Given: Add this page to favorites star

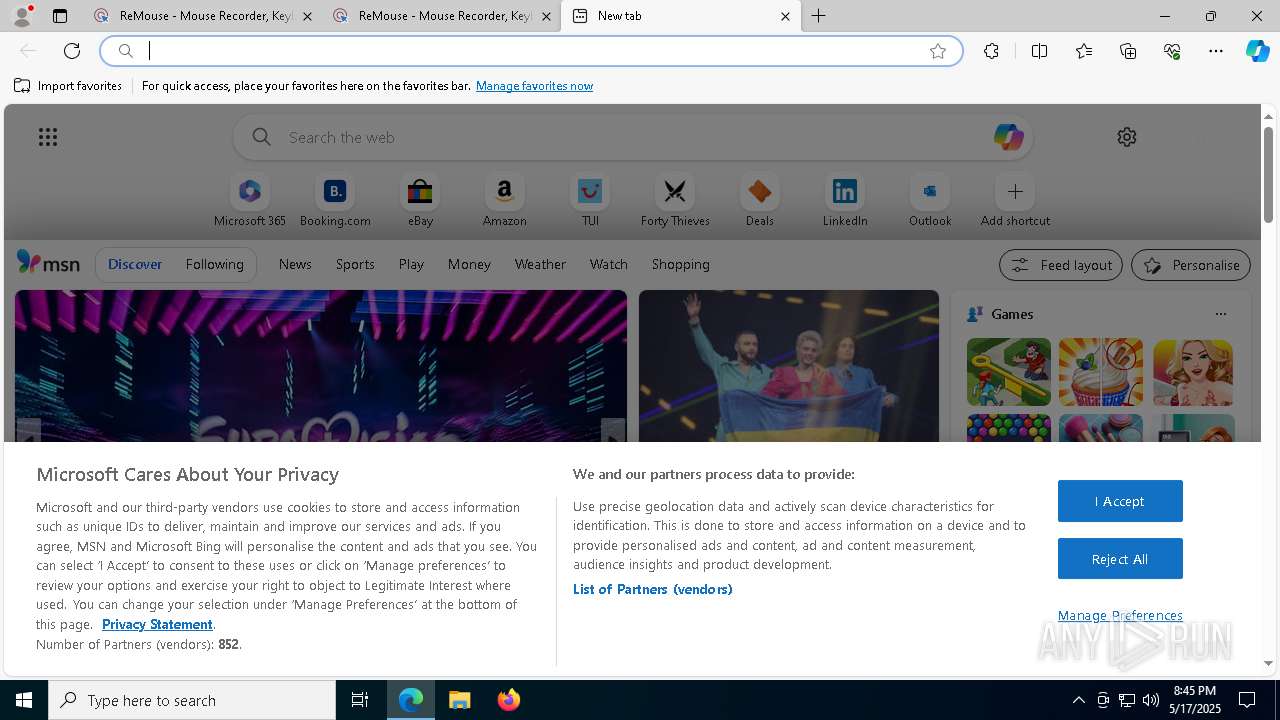Looking at the screenshot, I should [x=937, y=51].
